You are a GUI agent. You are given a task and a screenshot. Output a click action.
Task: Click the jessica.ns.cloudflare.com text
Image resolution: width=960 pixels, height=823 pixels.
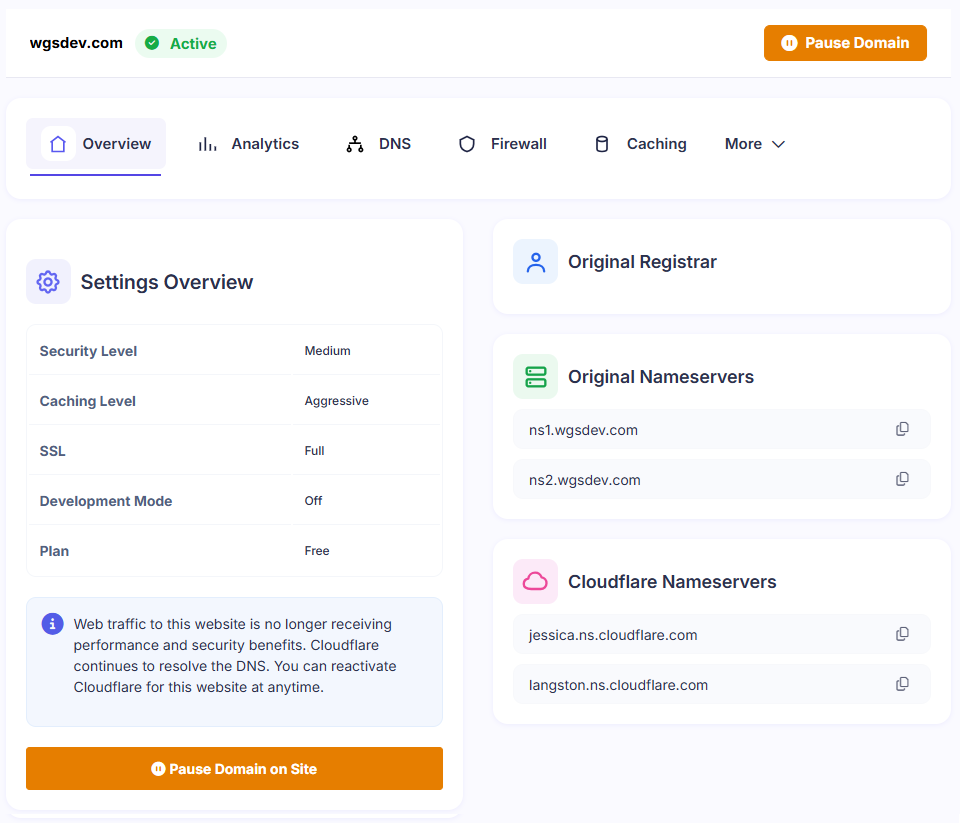(613, 635)
